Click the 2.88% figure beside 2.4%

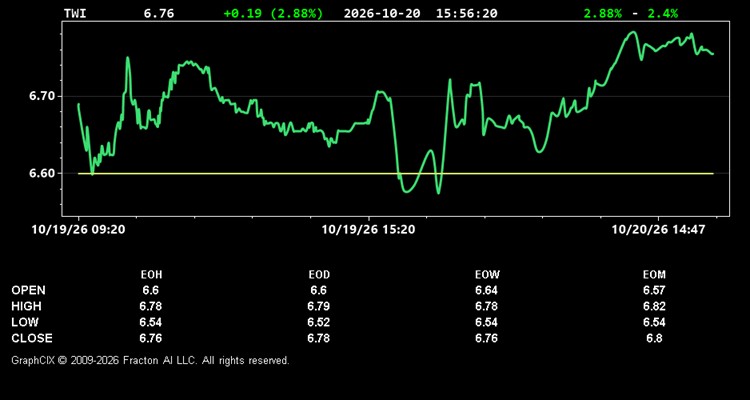click(603, 13)
